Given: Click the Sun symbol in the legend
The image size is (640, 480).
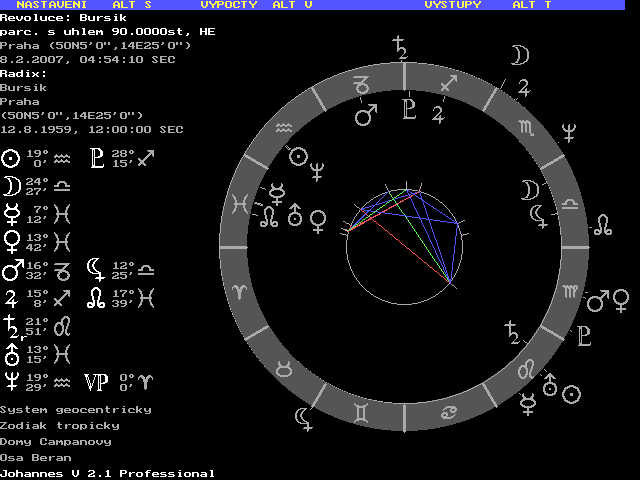Looking at the screenshot, I should 11,158.
